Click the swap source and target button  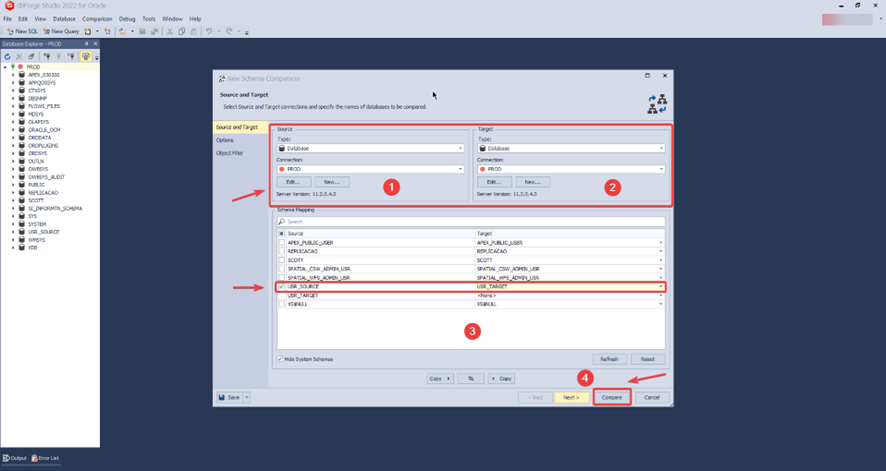pyautogui.click(x=470, y=379)
